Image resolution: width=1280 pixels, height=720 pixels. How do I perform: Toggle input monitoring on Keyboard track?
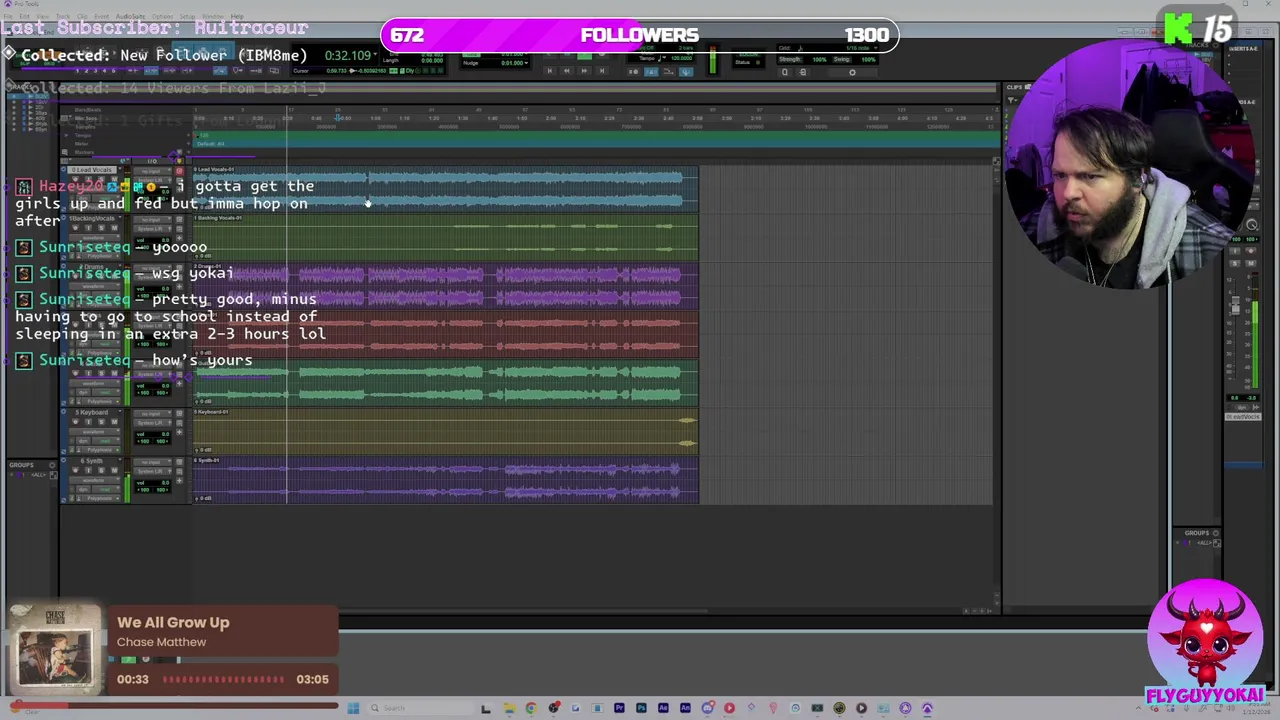(x=88, y=422)
